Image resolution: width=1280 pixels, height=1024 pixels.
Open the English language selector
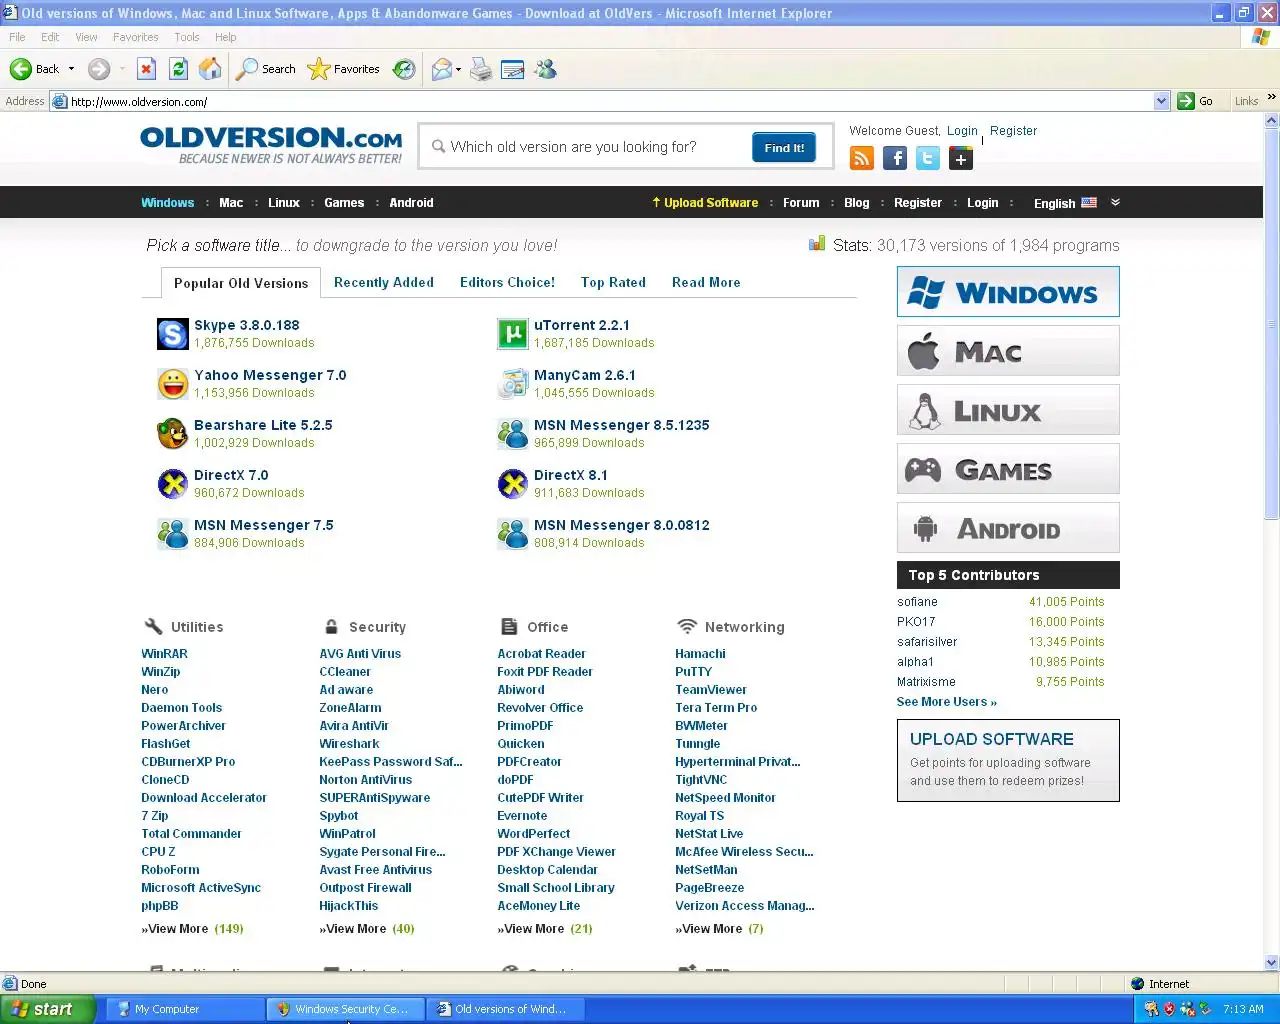(x=1065, y=203)
